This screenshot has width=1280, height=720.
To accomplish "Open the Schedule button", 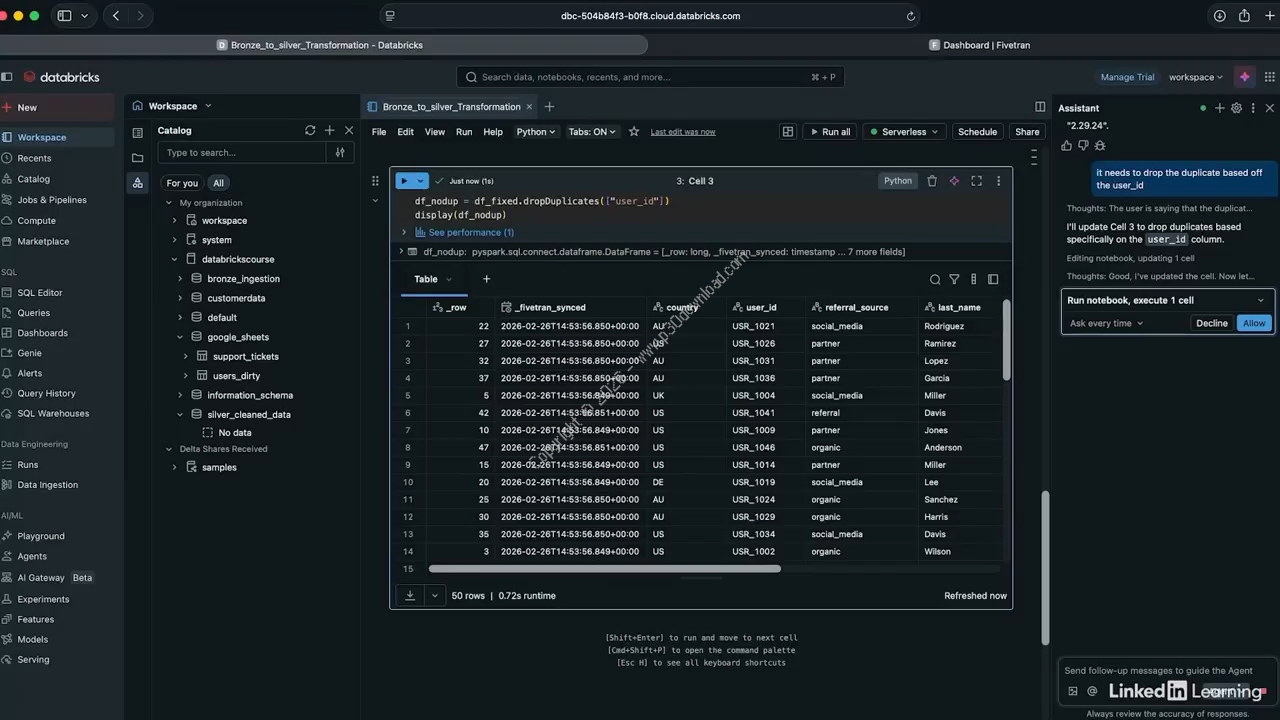I will coord(977,132).
